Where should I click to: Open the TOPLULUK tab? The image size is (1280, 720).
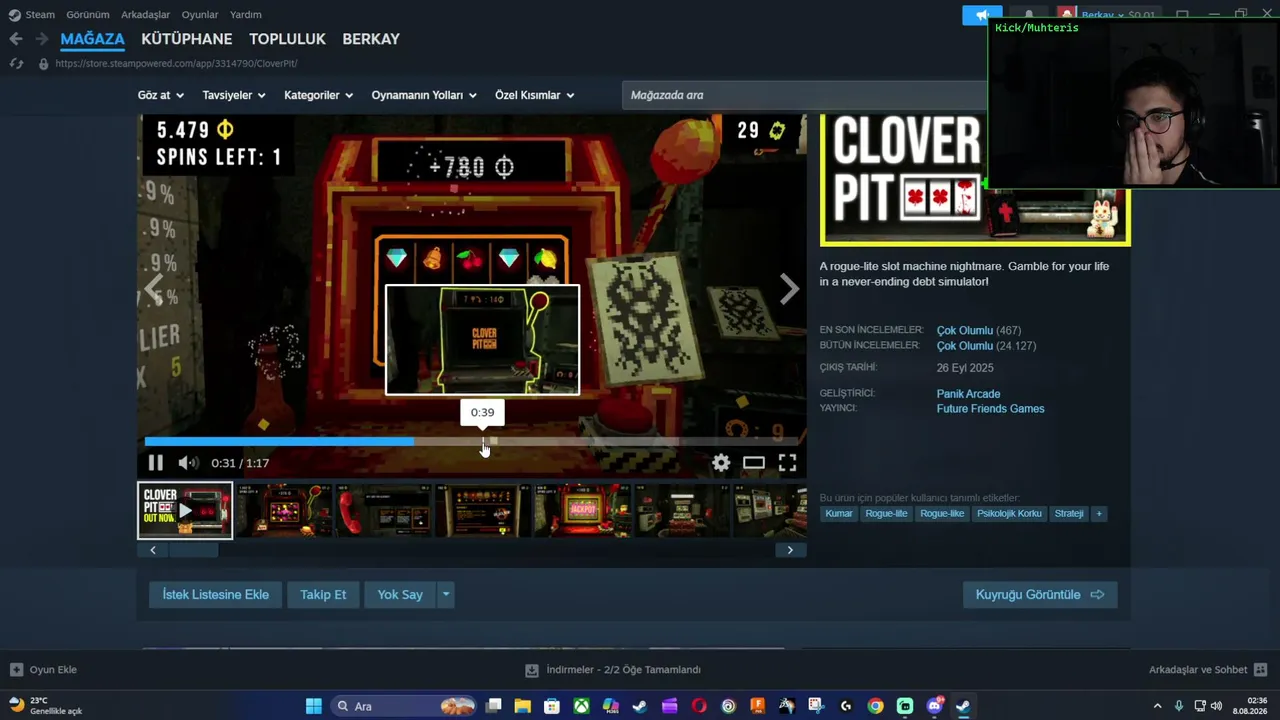[x=288, y=39]
